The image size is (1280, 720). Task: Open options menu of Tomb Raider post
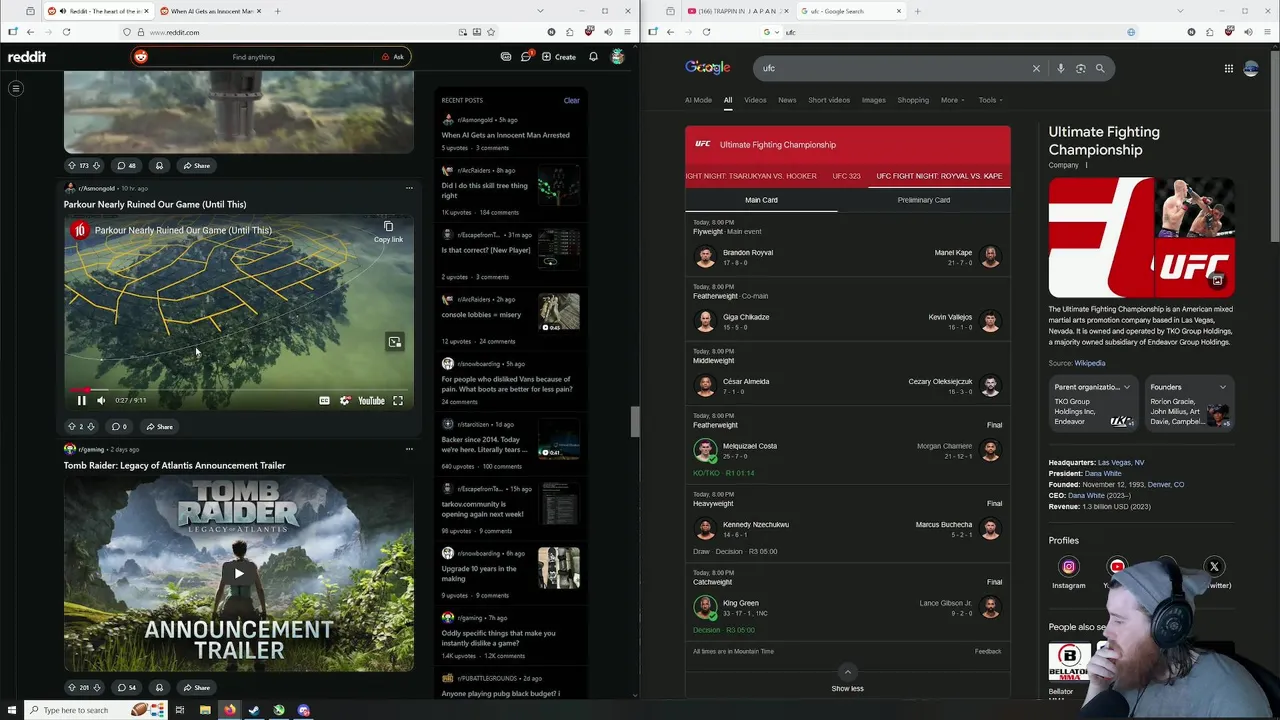point(409,449)
